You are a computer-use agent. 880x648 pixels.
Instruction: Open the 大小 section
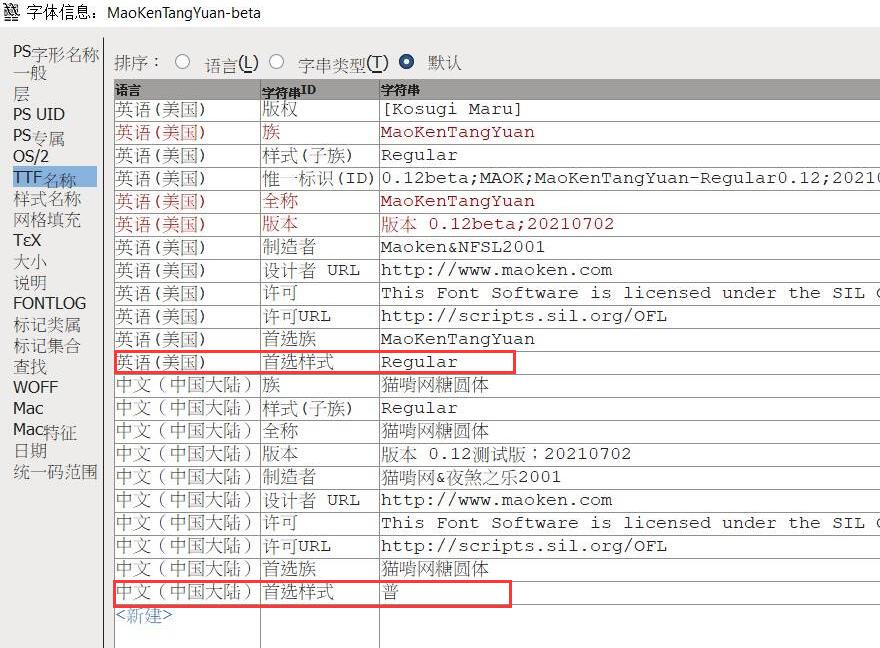(30, 262)
